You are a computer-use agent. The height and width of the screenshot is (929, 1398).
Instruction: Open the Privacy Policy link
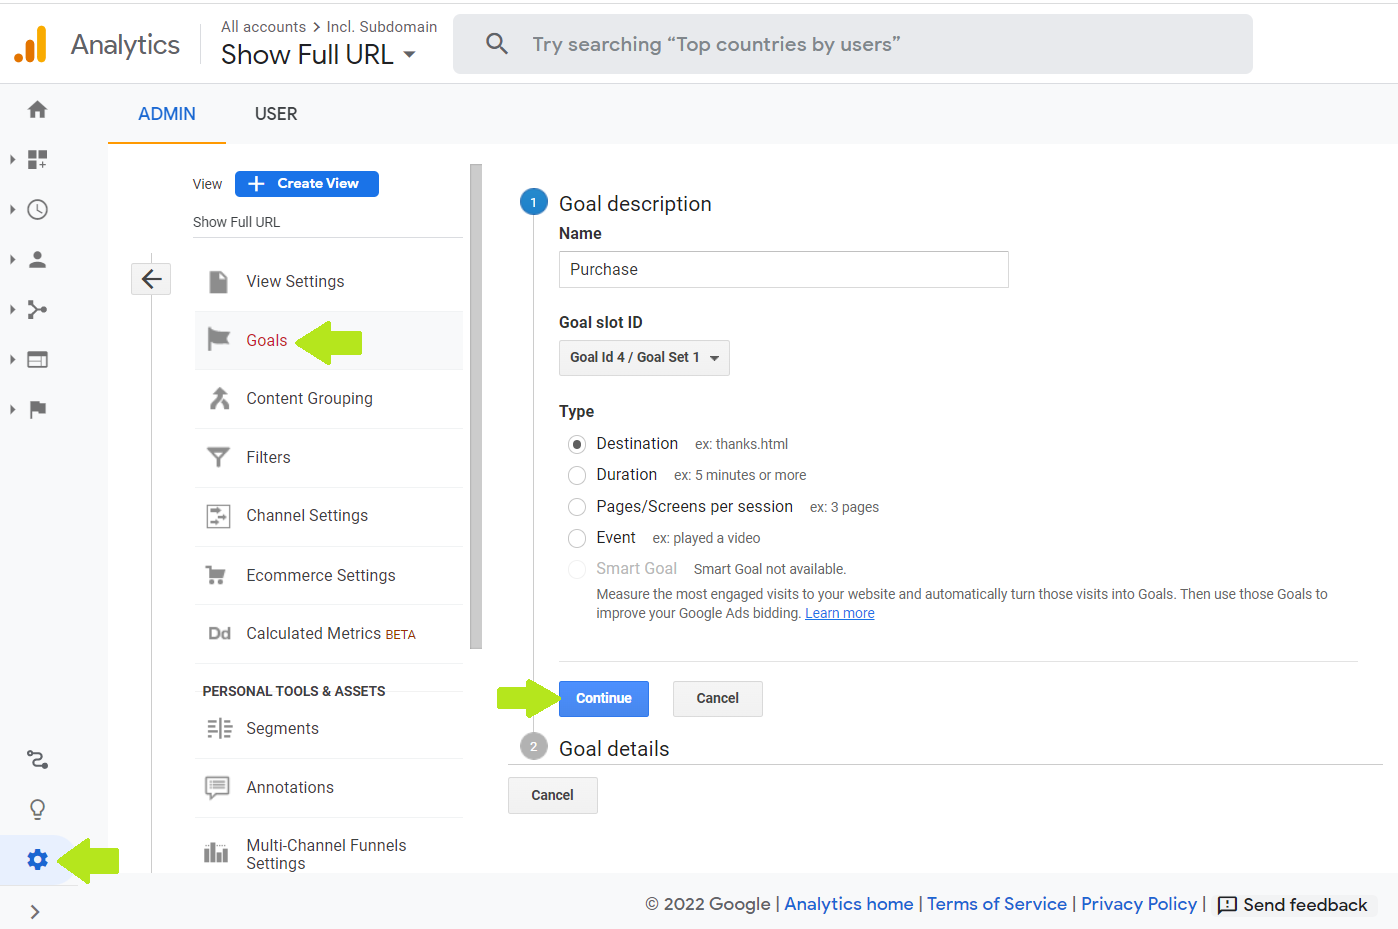[1139, 904]
